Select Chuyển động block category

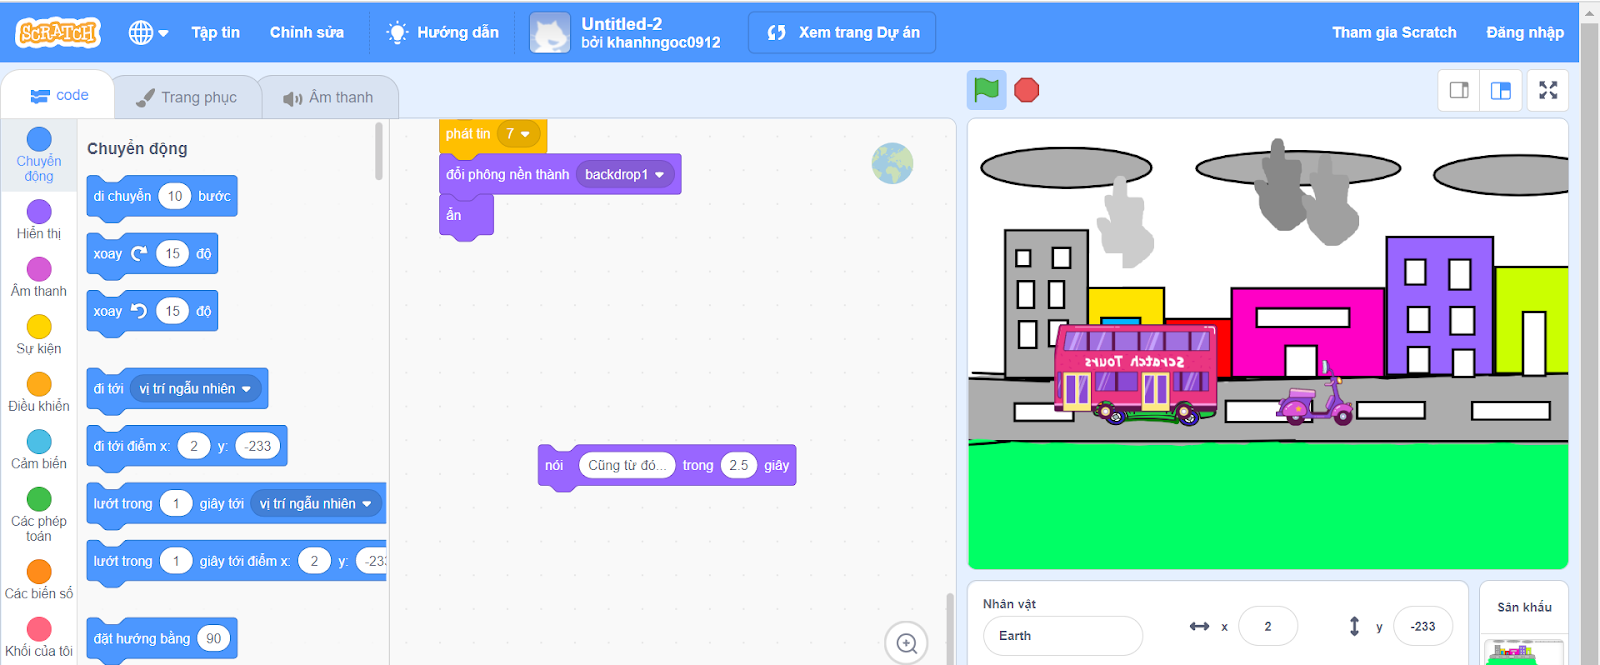39,155
